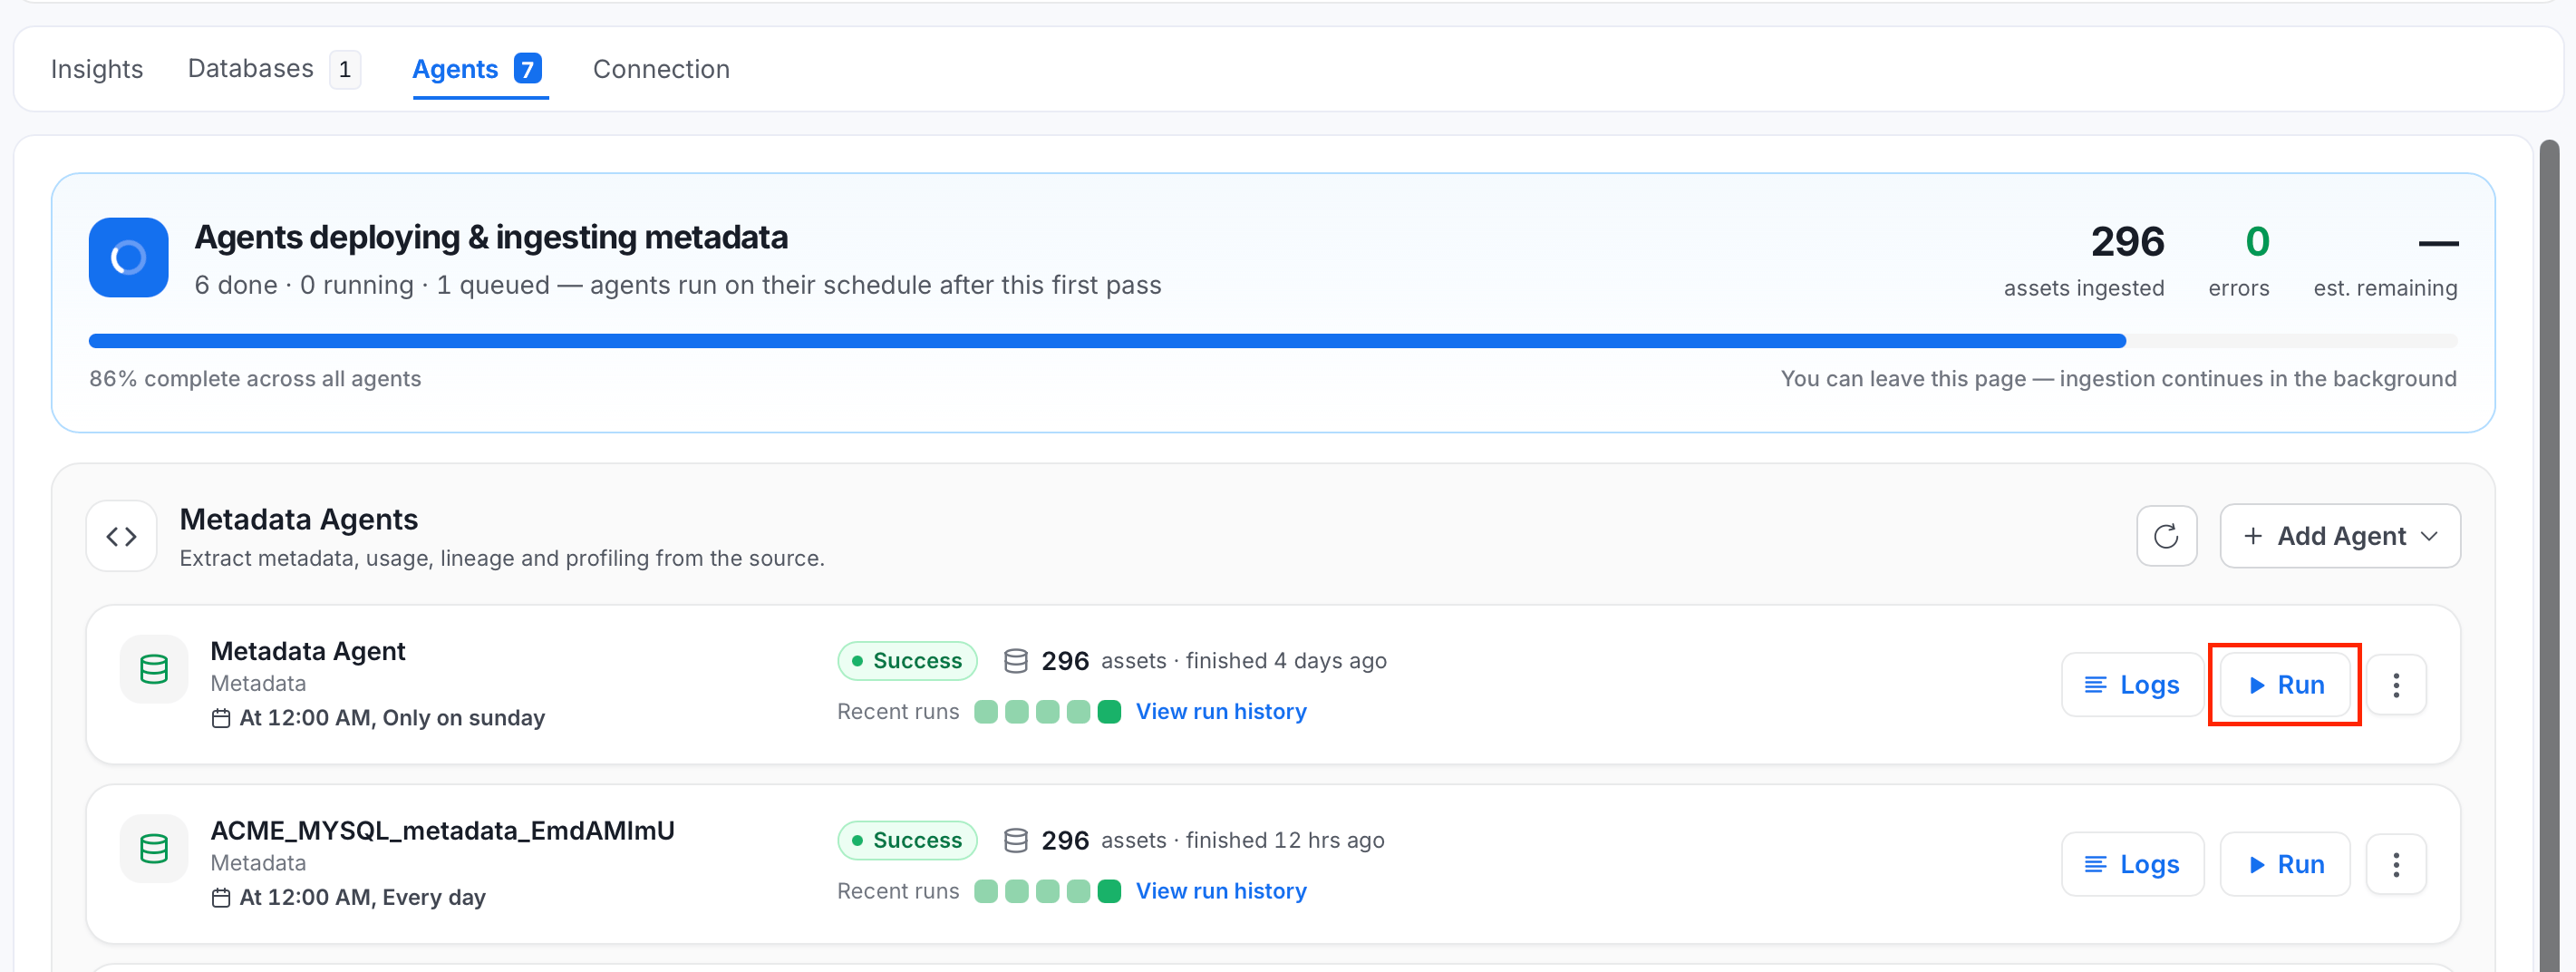This screenshot has height=972, width=2576.
Task: Click the "86% complete across all agents" text
Action: click(x=255, y=379)
